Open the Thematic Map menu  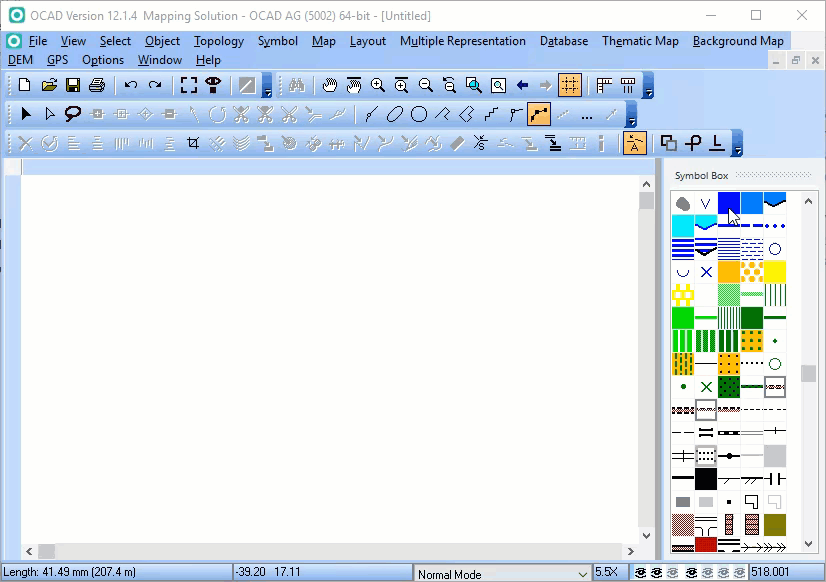(x=640, y=41)
